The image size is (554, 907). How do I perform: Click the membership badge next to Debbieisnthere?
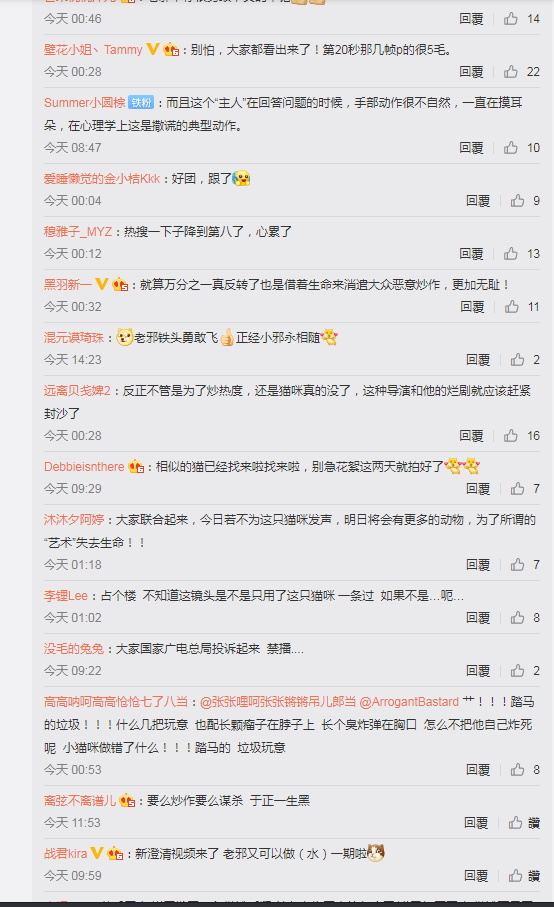(x=136, y=466)
